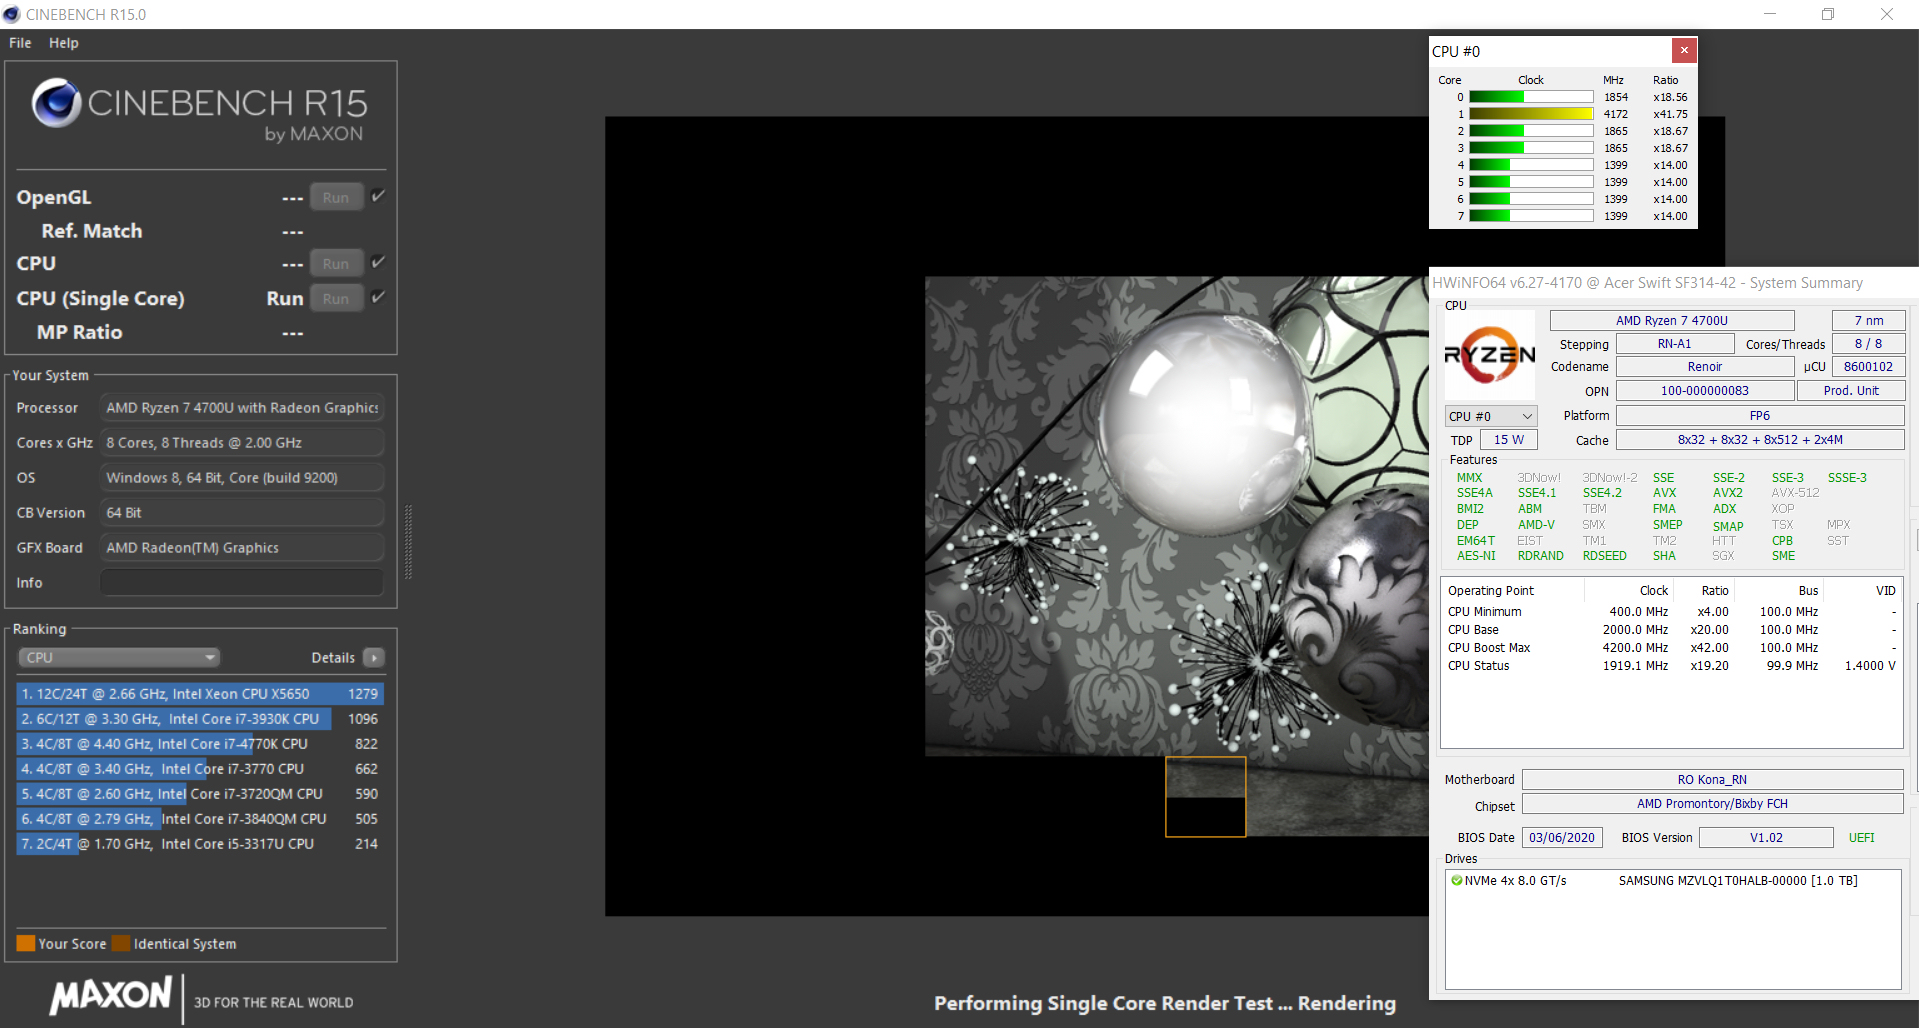Open the File menu
The image size is (1919, 1028).
click(x=20, y=43)
